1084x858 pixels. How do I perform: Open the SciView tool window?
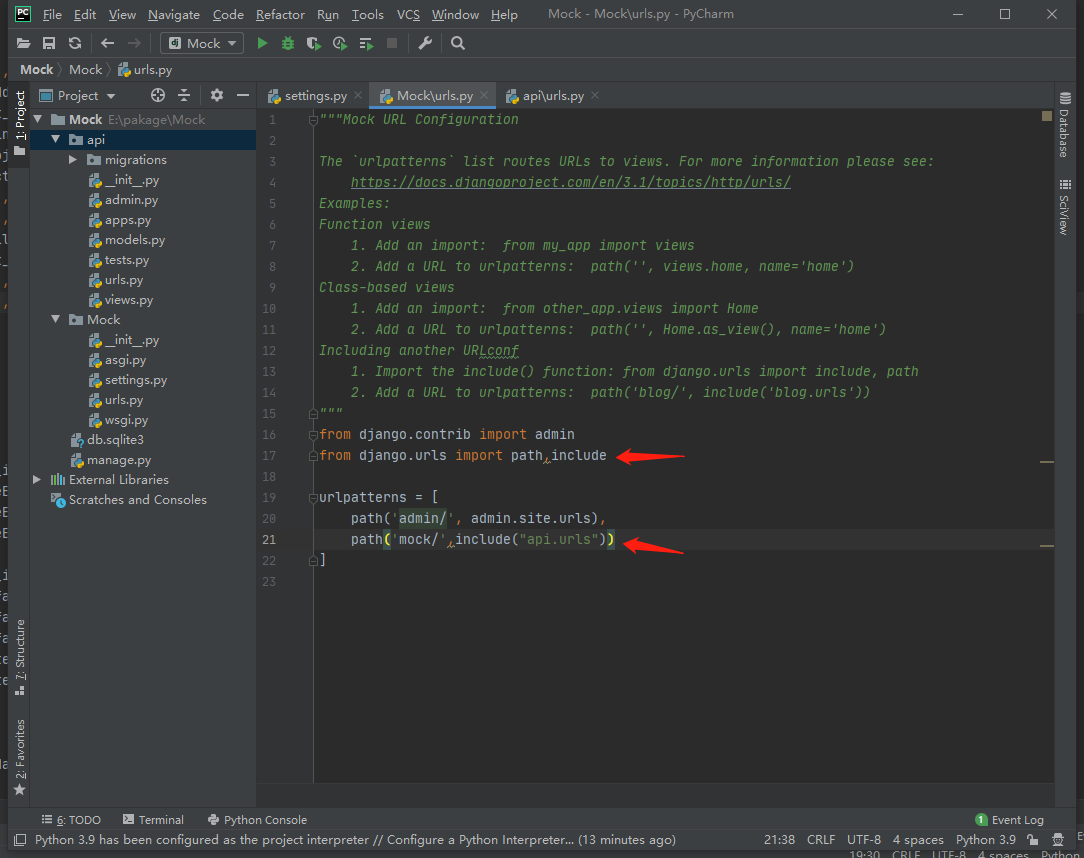1065,207
